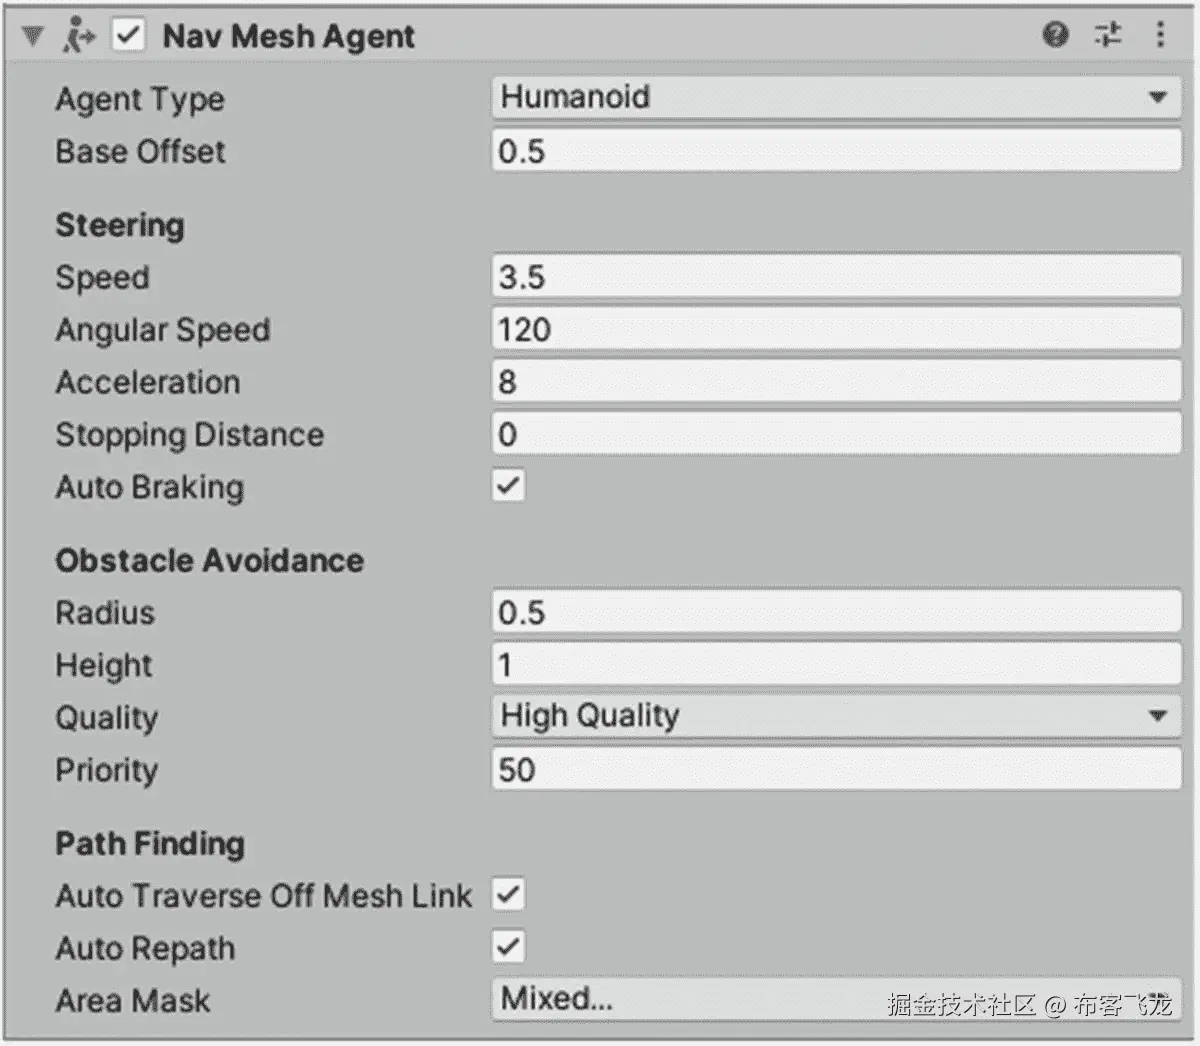Open the presets sliders icon
Image resolution: width=1200 pixels, height=1046 pixels.
(x=1108, y=36)
